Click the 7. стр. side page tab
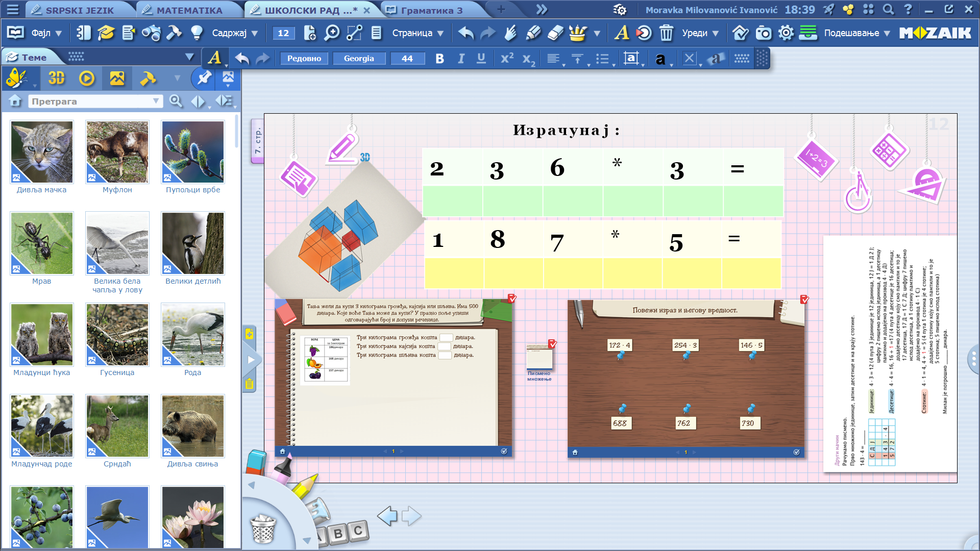The width and height of the screenshot is (980, 551). (x=258, y=141)
